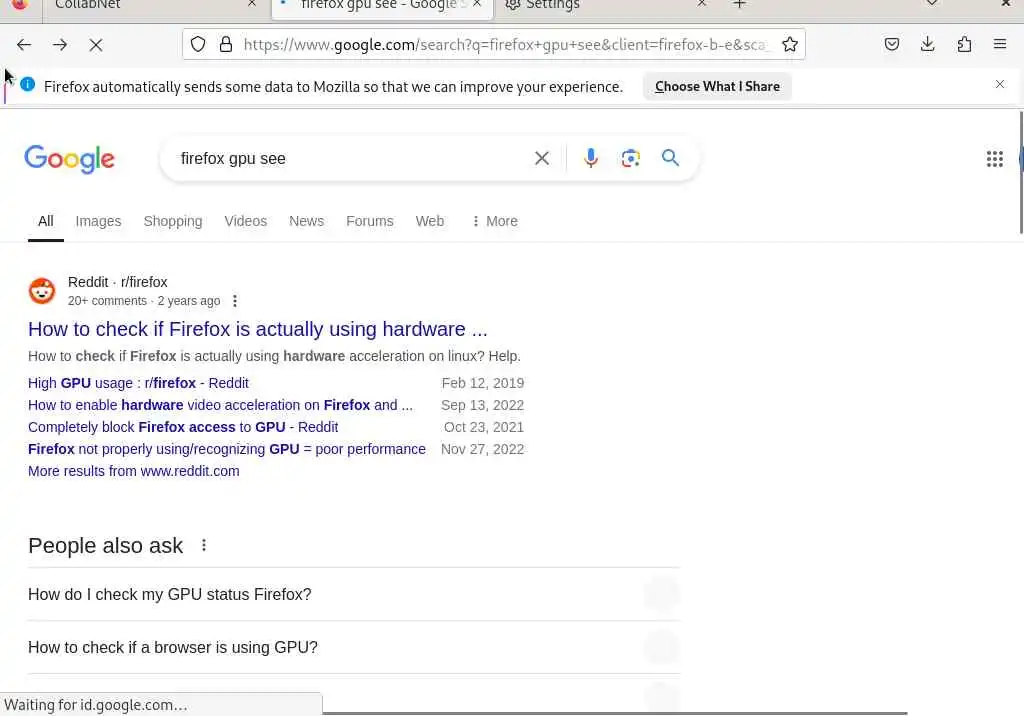Dismiss the Firefox data notification bar
Image resolution: width=1024 pixels, height=716 pixels.
coord(999,84)
